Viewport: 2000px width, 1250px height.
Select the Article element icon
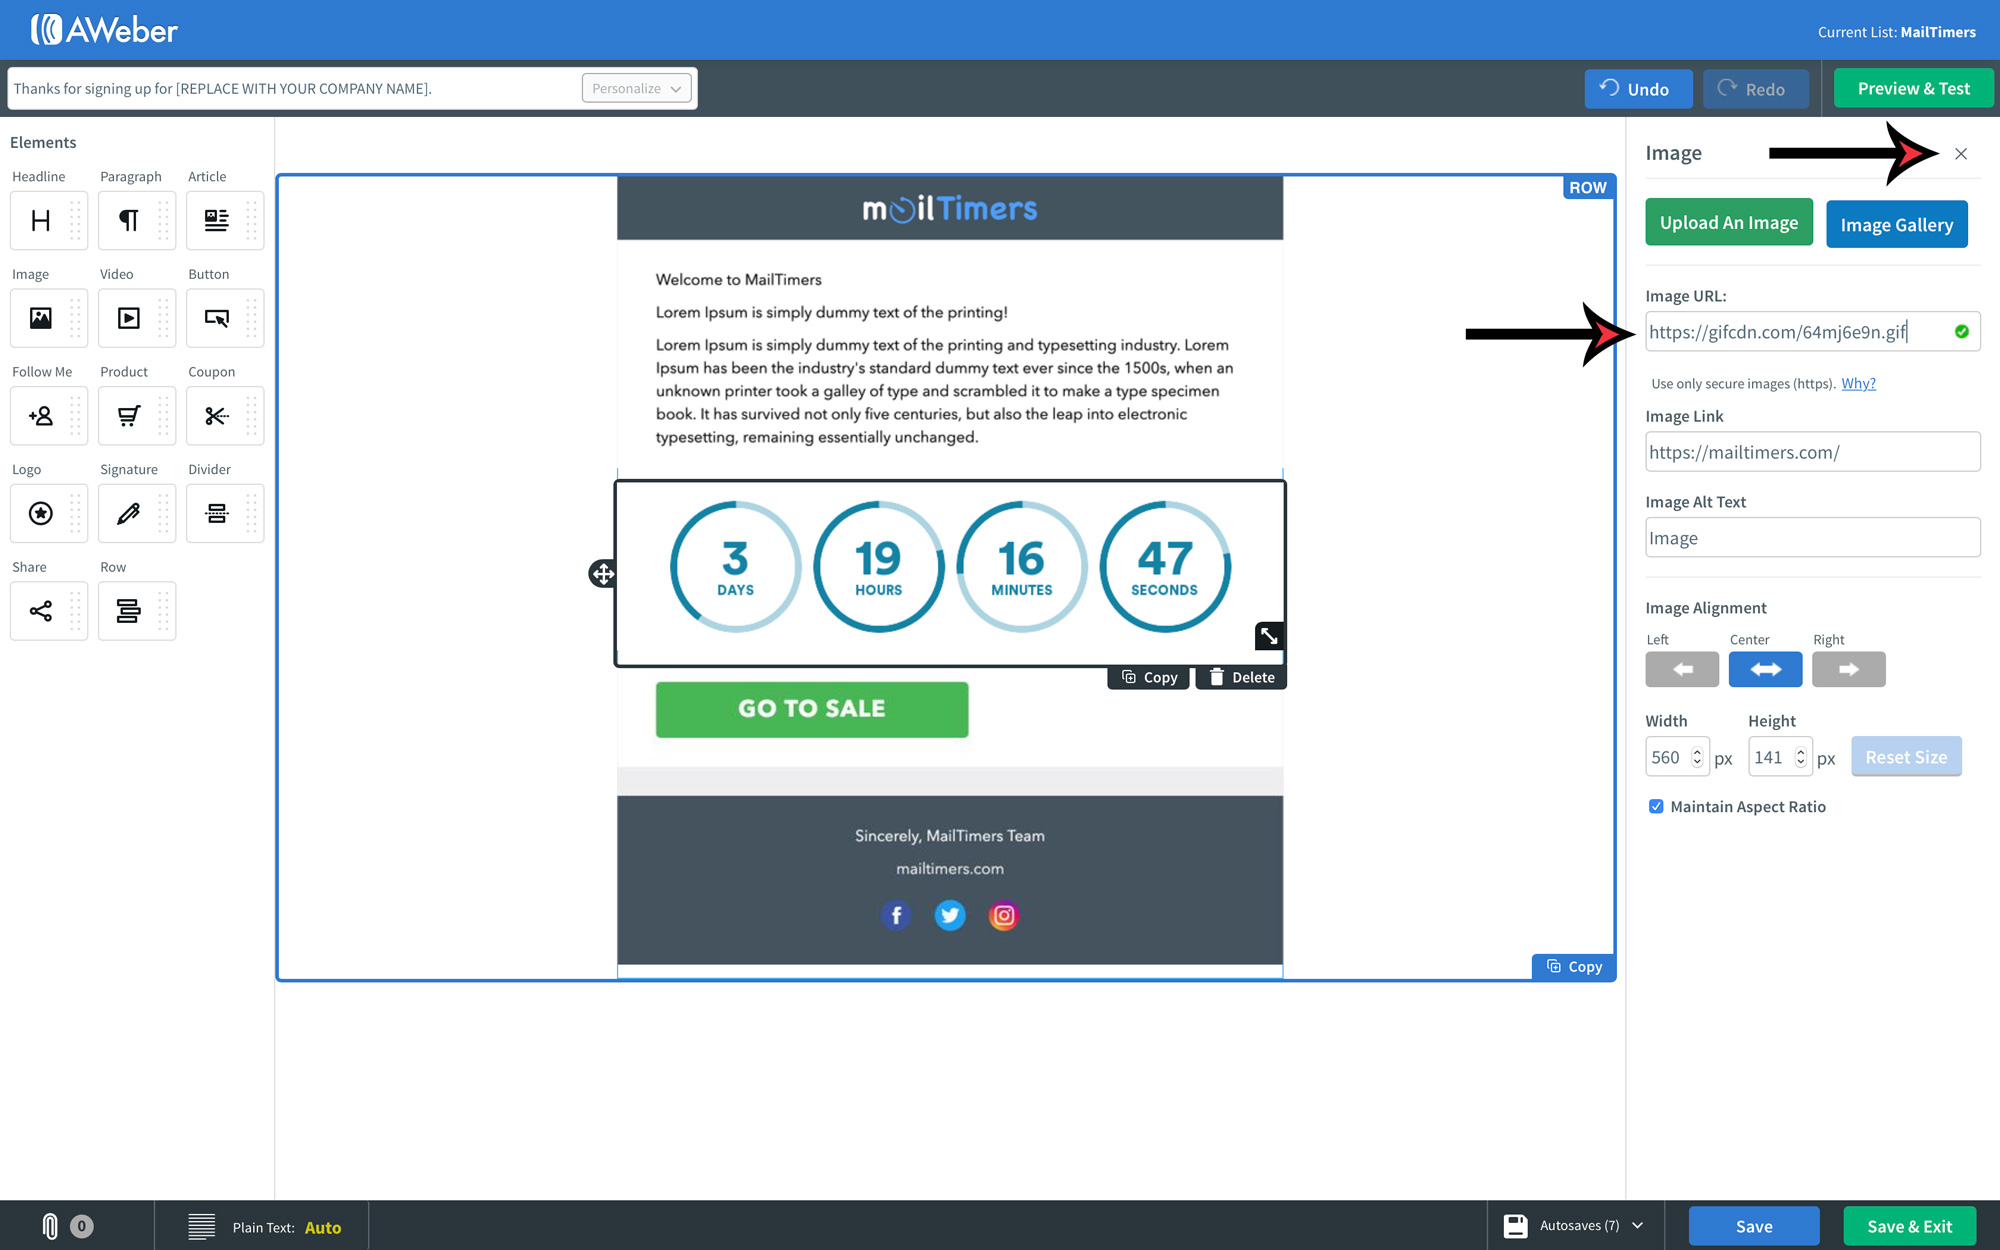[217, 220]
